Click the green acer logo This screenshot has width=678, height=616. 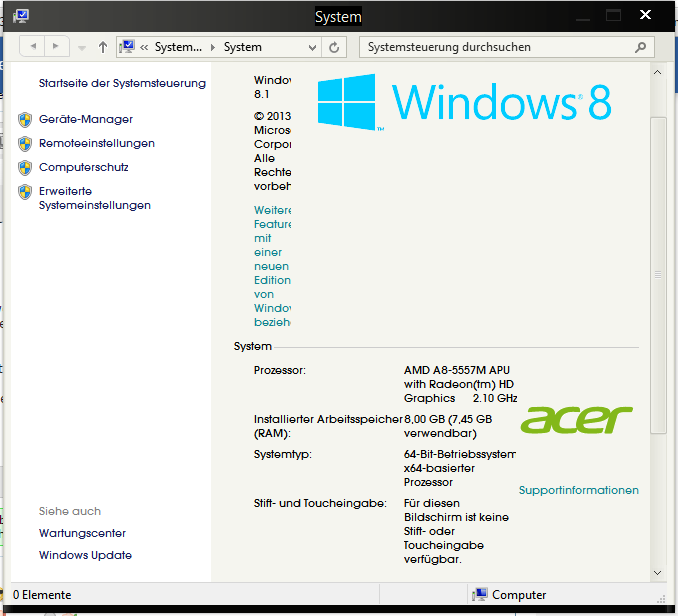click(x=576, y=419)
